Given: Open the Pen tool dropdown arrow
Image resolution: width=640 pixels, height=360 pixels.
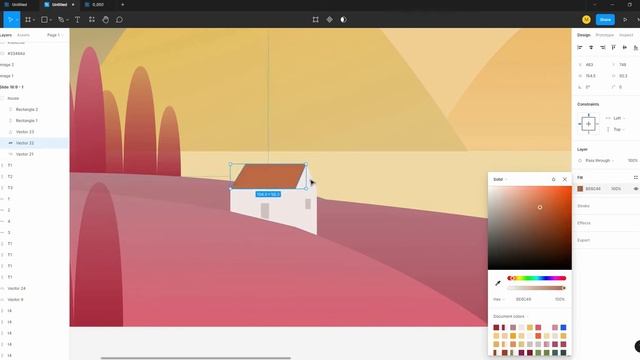Looking at the screenshot, I should click(67, 20).
